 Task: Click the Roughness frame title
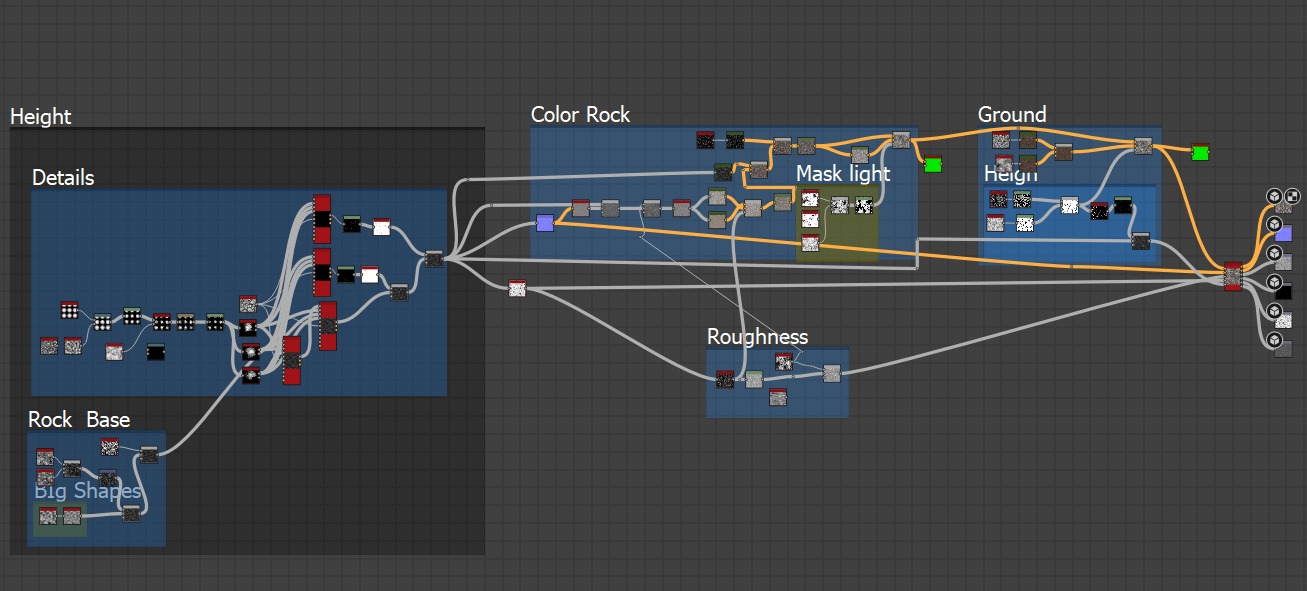(x=757, y=337)
